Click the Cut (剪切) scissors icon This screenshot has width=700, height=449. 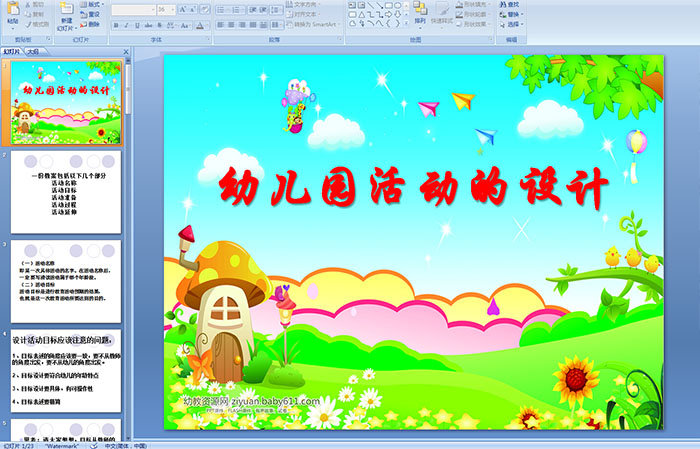(x=28, y=4)
